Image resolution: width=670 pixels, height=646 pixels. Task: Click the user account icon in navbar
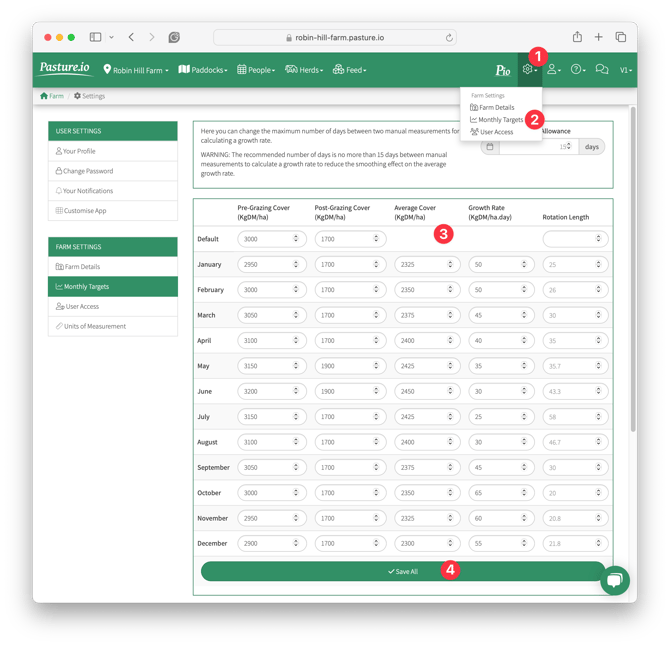(x=553, y=70)
